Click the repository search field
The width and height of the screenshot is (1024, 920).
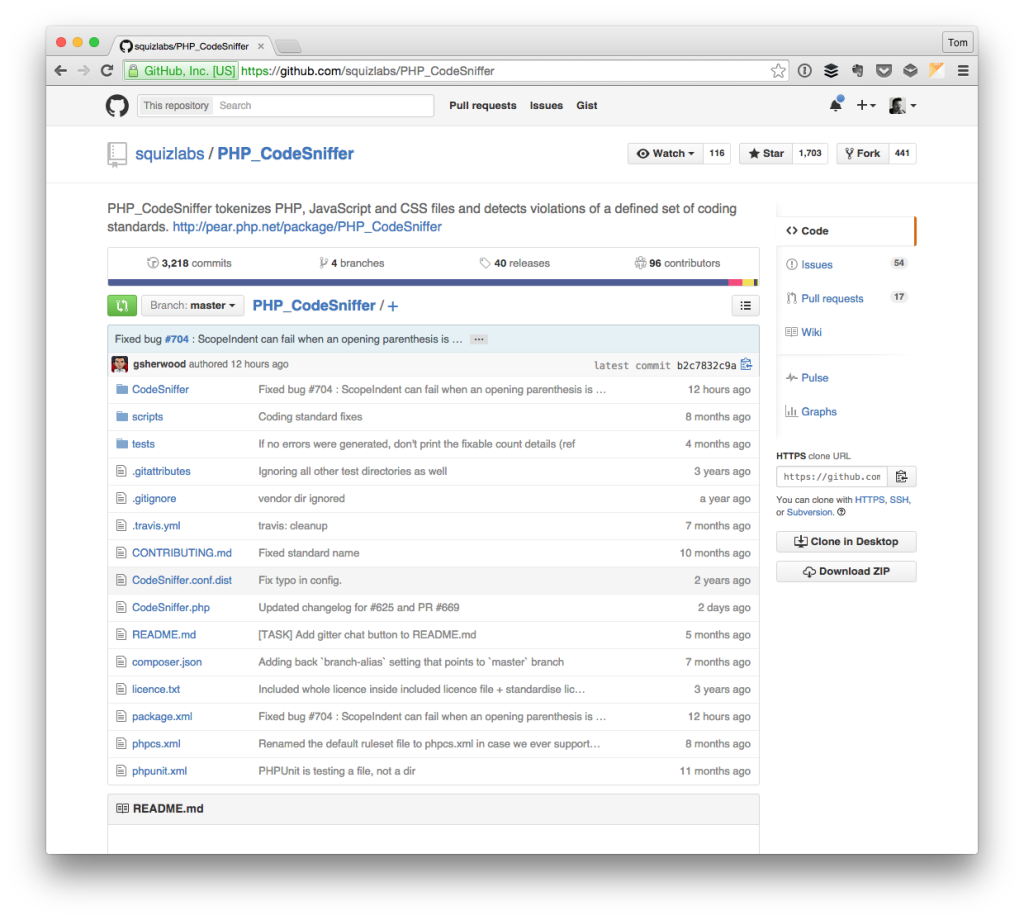click(x=323, y=105)
